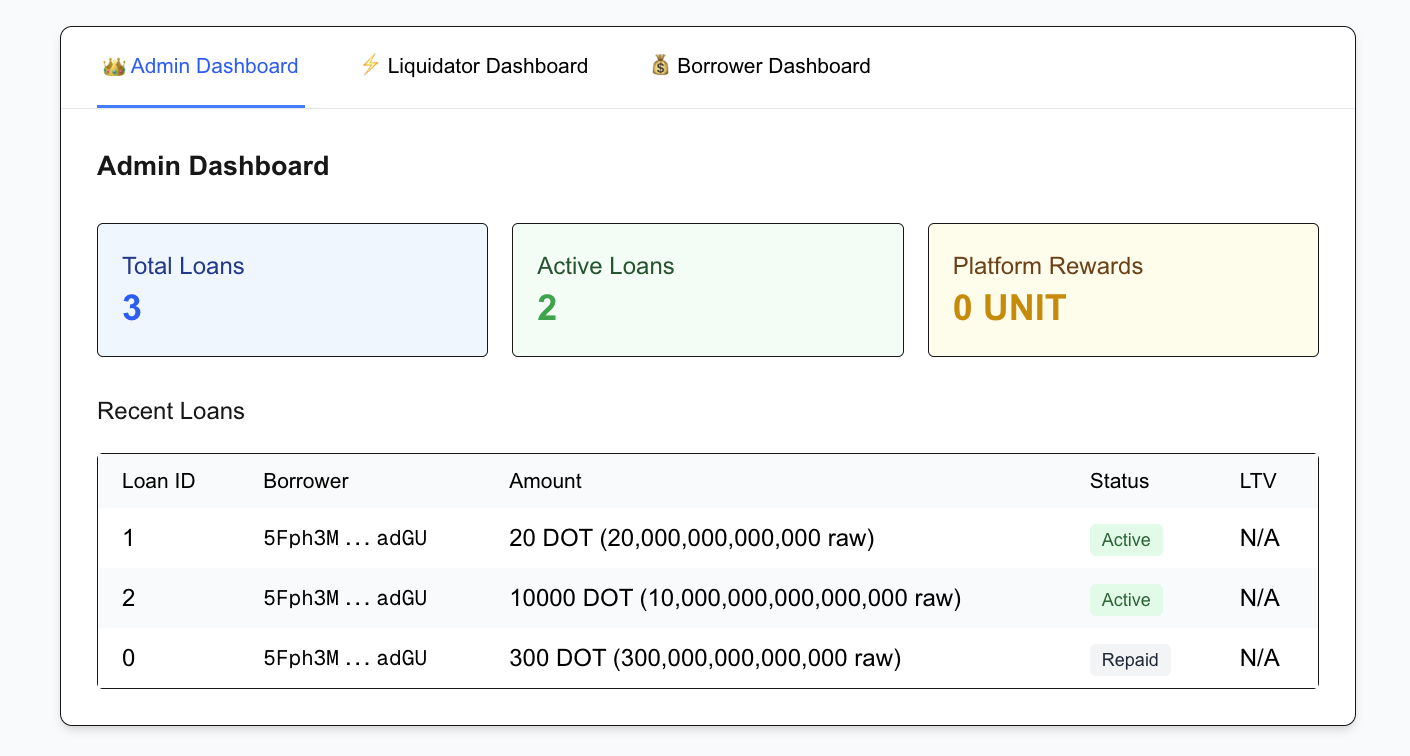This screenshot has width=1410, height=756.
Task: Click the Total Loans summary card
Action: pyautogui.click(x=292, y=290)
